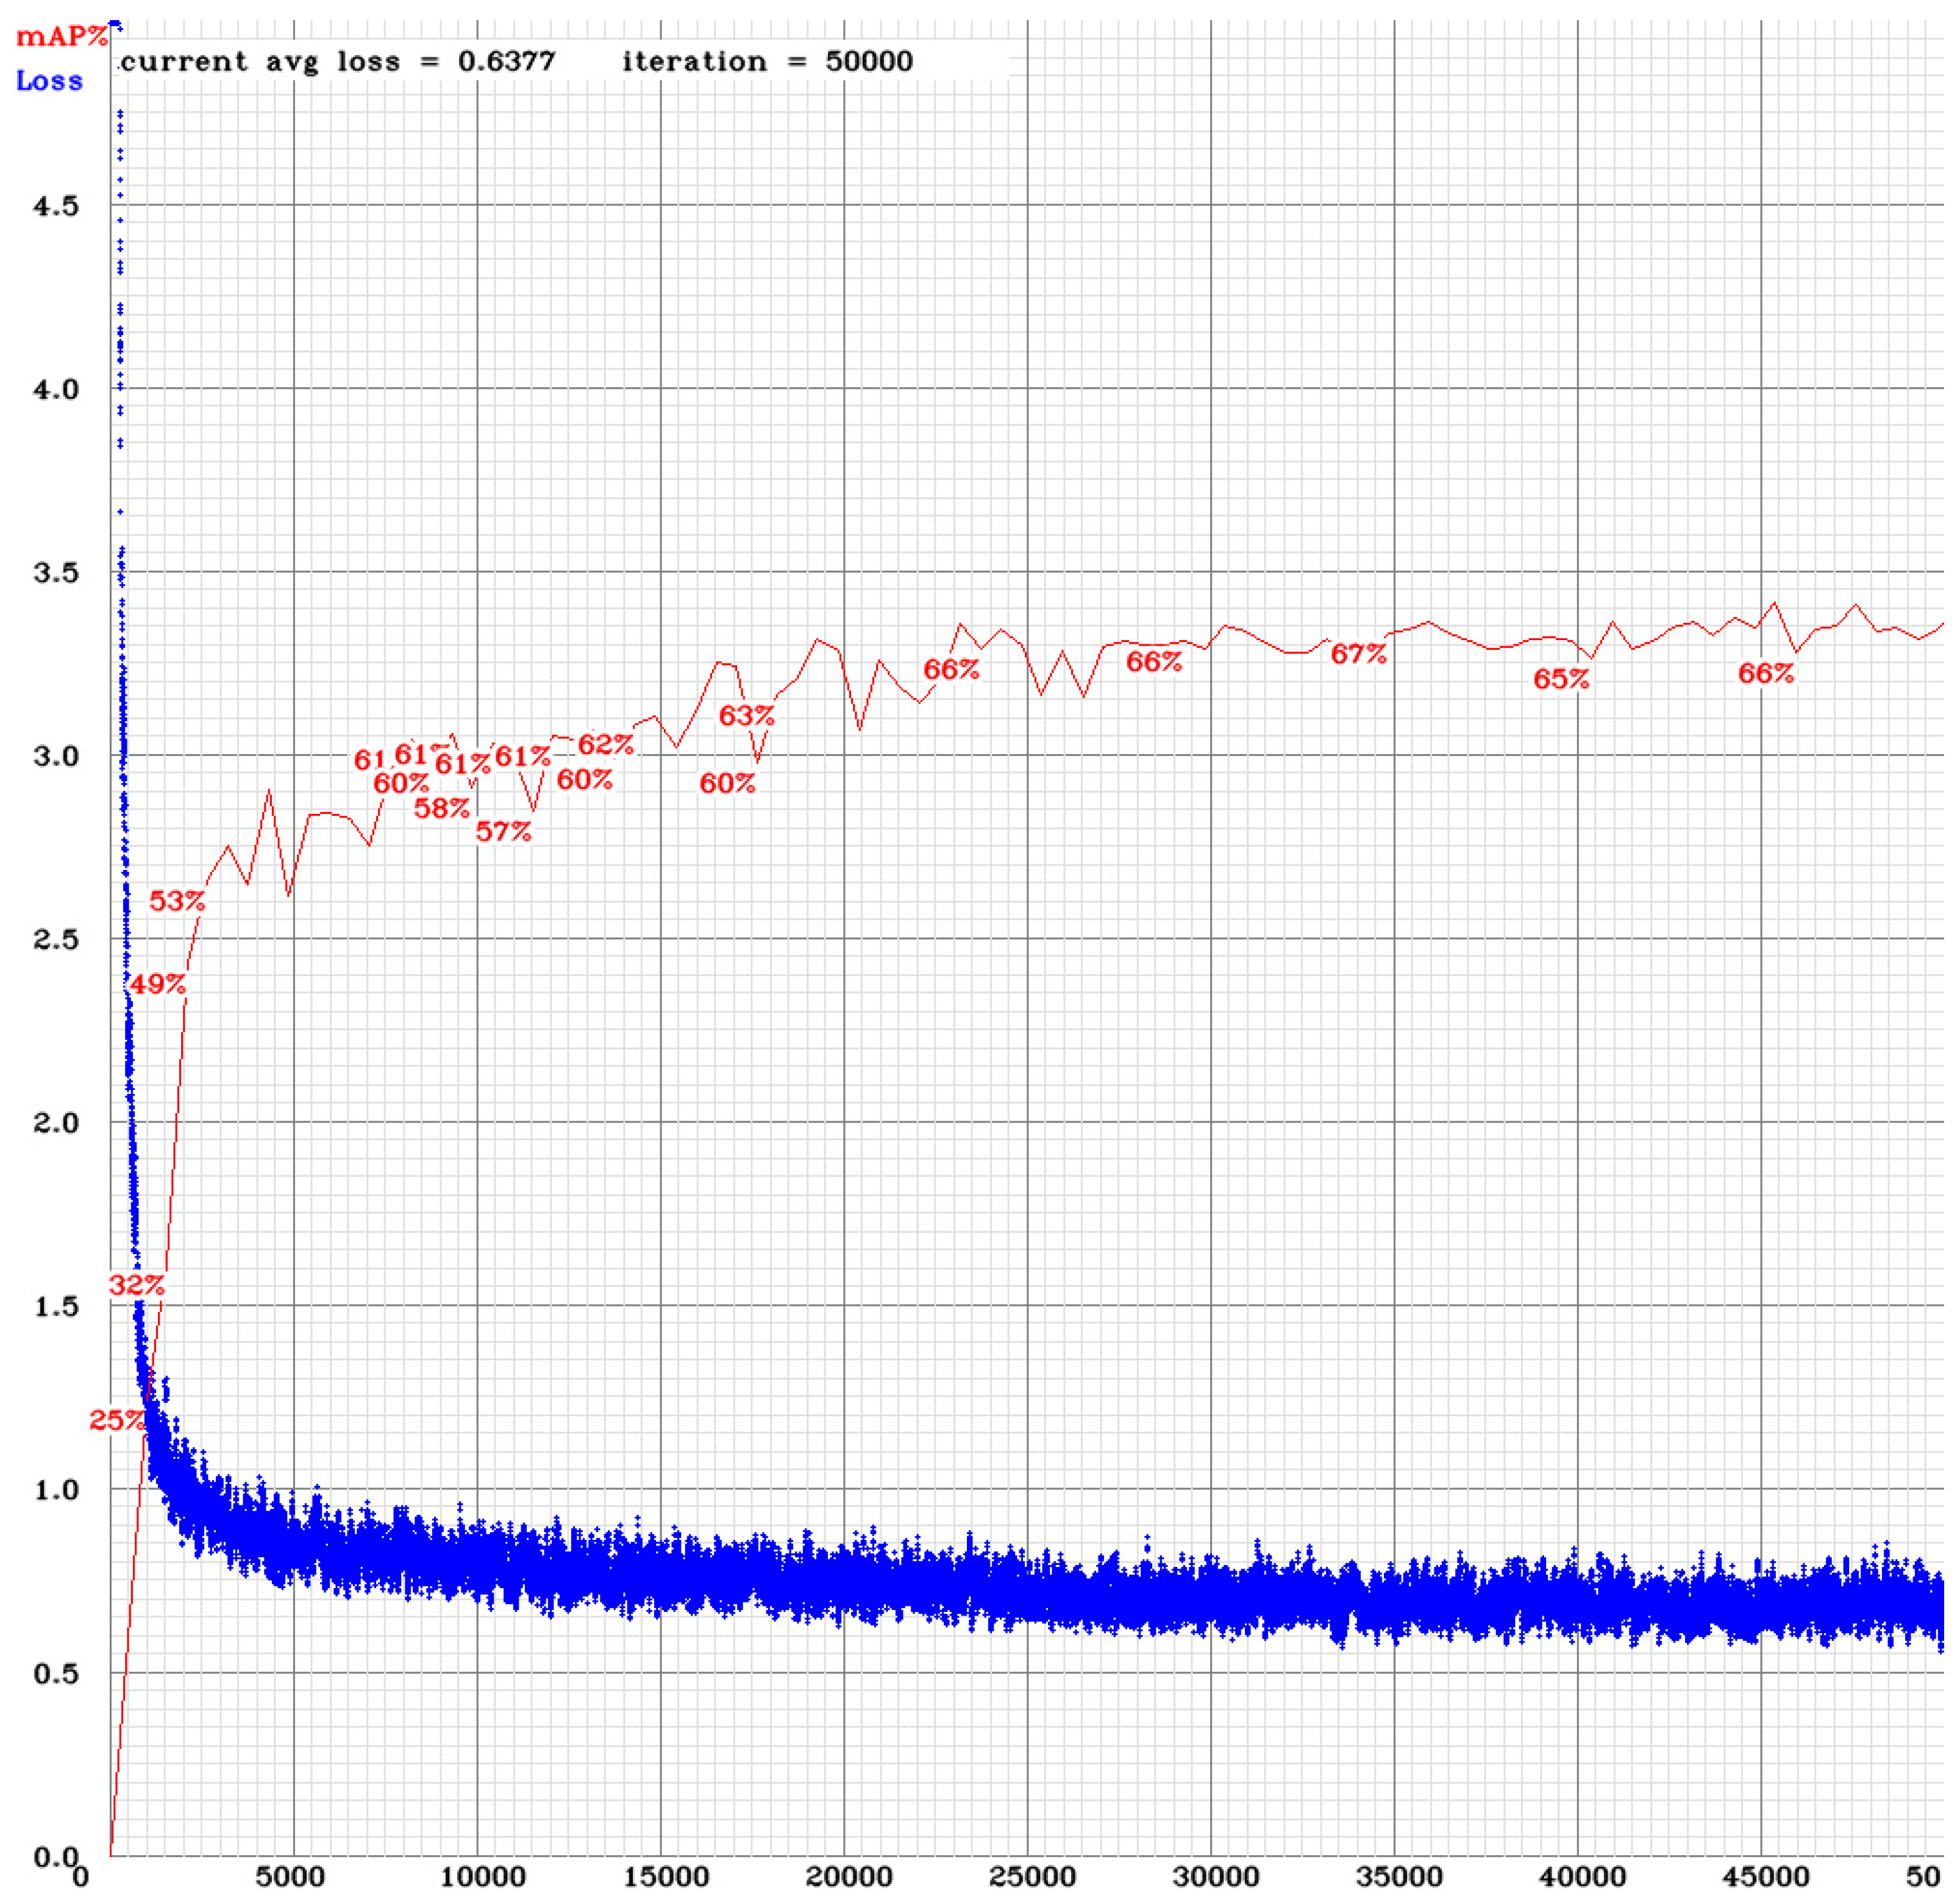Click the 5000 x-axis tick label
The height and width of the screenshot is (1896, 1960).
[290, 1876]
